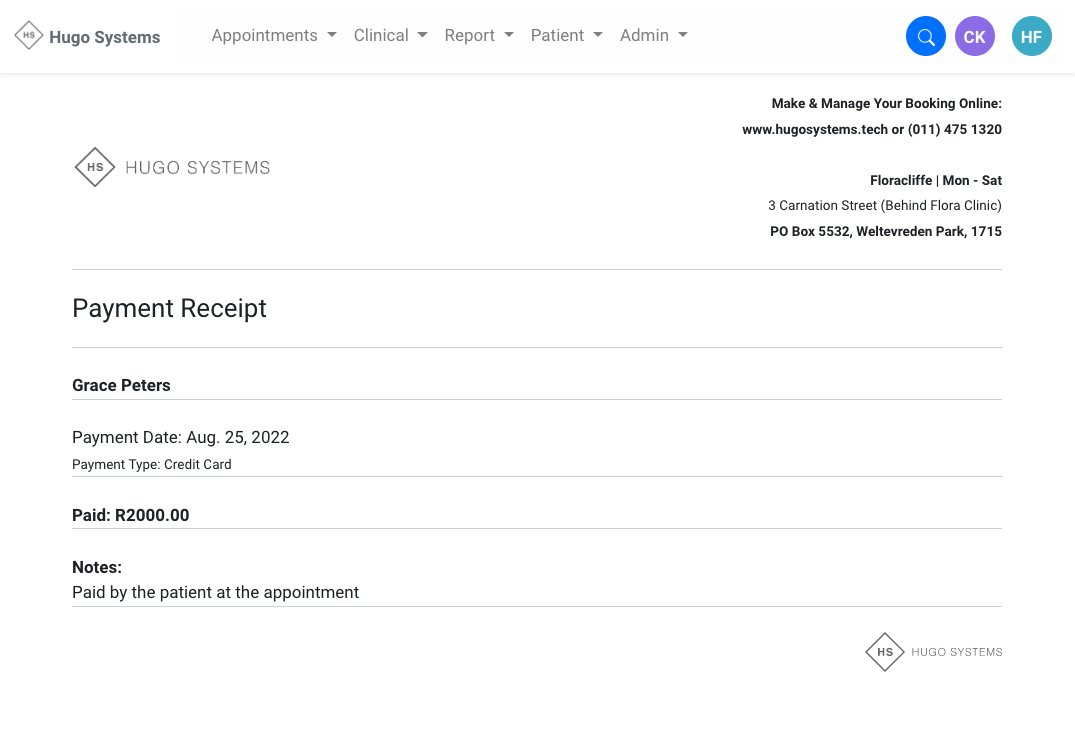Expand the Clinical dropdown menu
1075x749 pixels.
(x=390, y=36)
